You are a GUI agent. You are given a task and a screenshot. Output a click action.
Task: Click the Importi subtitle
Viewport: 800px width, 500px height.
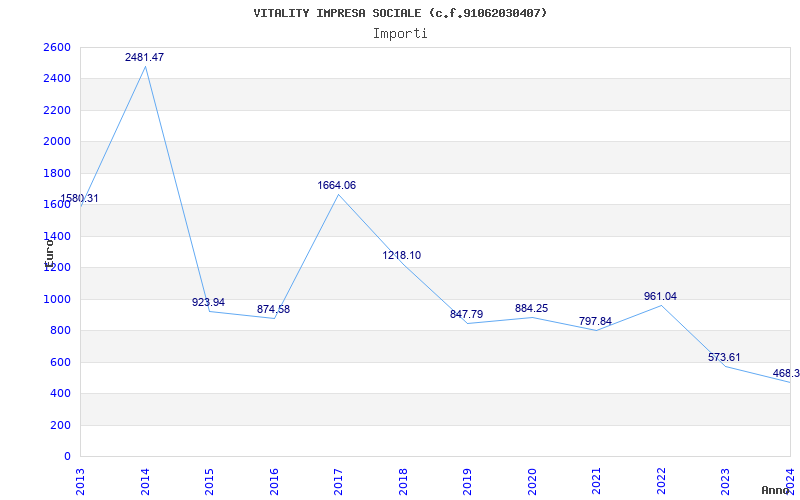400,34
